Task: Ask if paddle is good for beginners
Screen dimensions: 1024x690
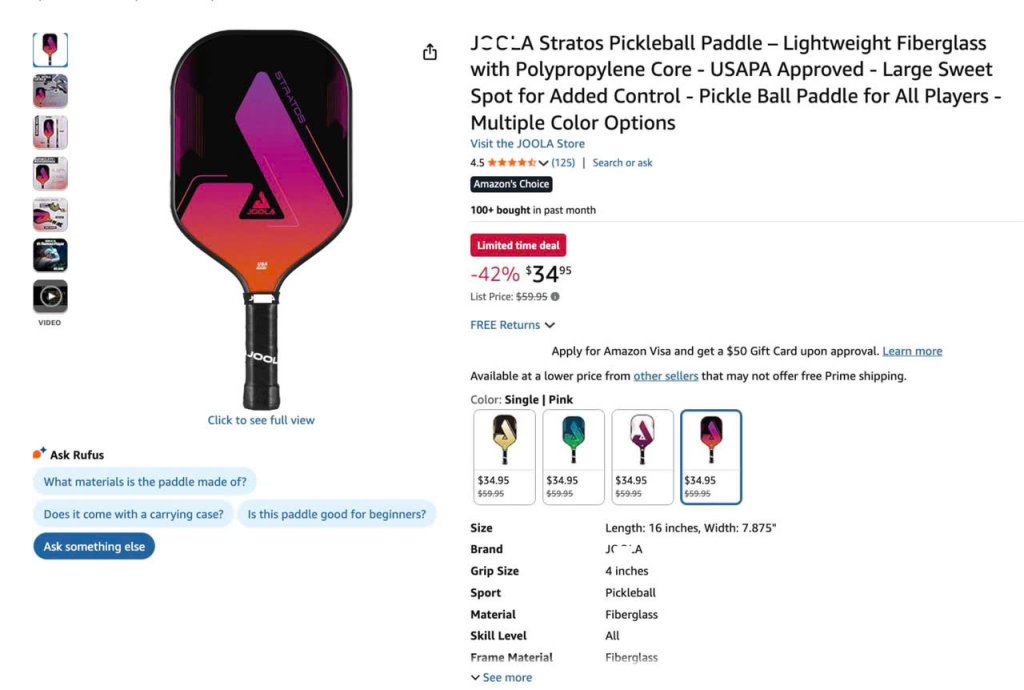Action: click(336, 514)
